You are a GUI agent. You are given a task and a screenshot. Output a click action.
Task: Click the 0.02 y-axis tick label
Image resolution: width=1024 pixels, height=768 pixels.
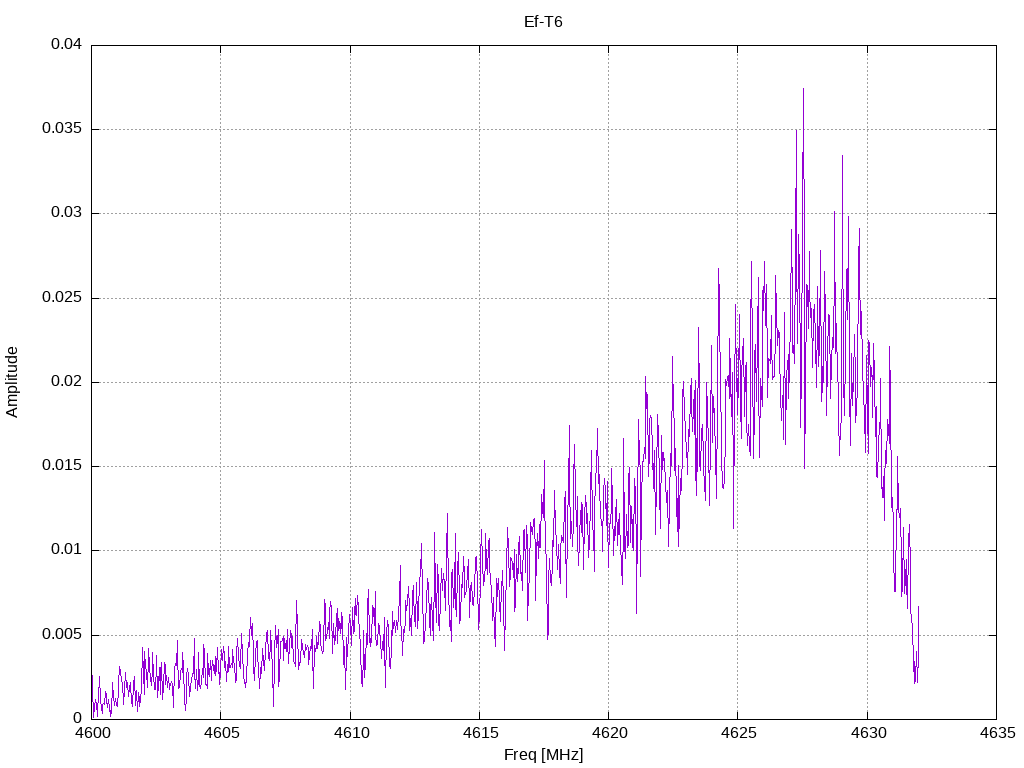[x=67, y=381]
